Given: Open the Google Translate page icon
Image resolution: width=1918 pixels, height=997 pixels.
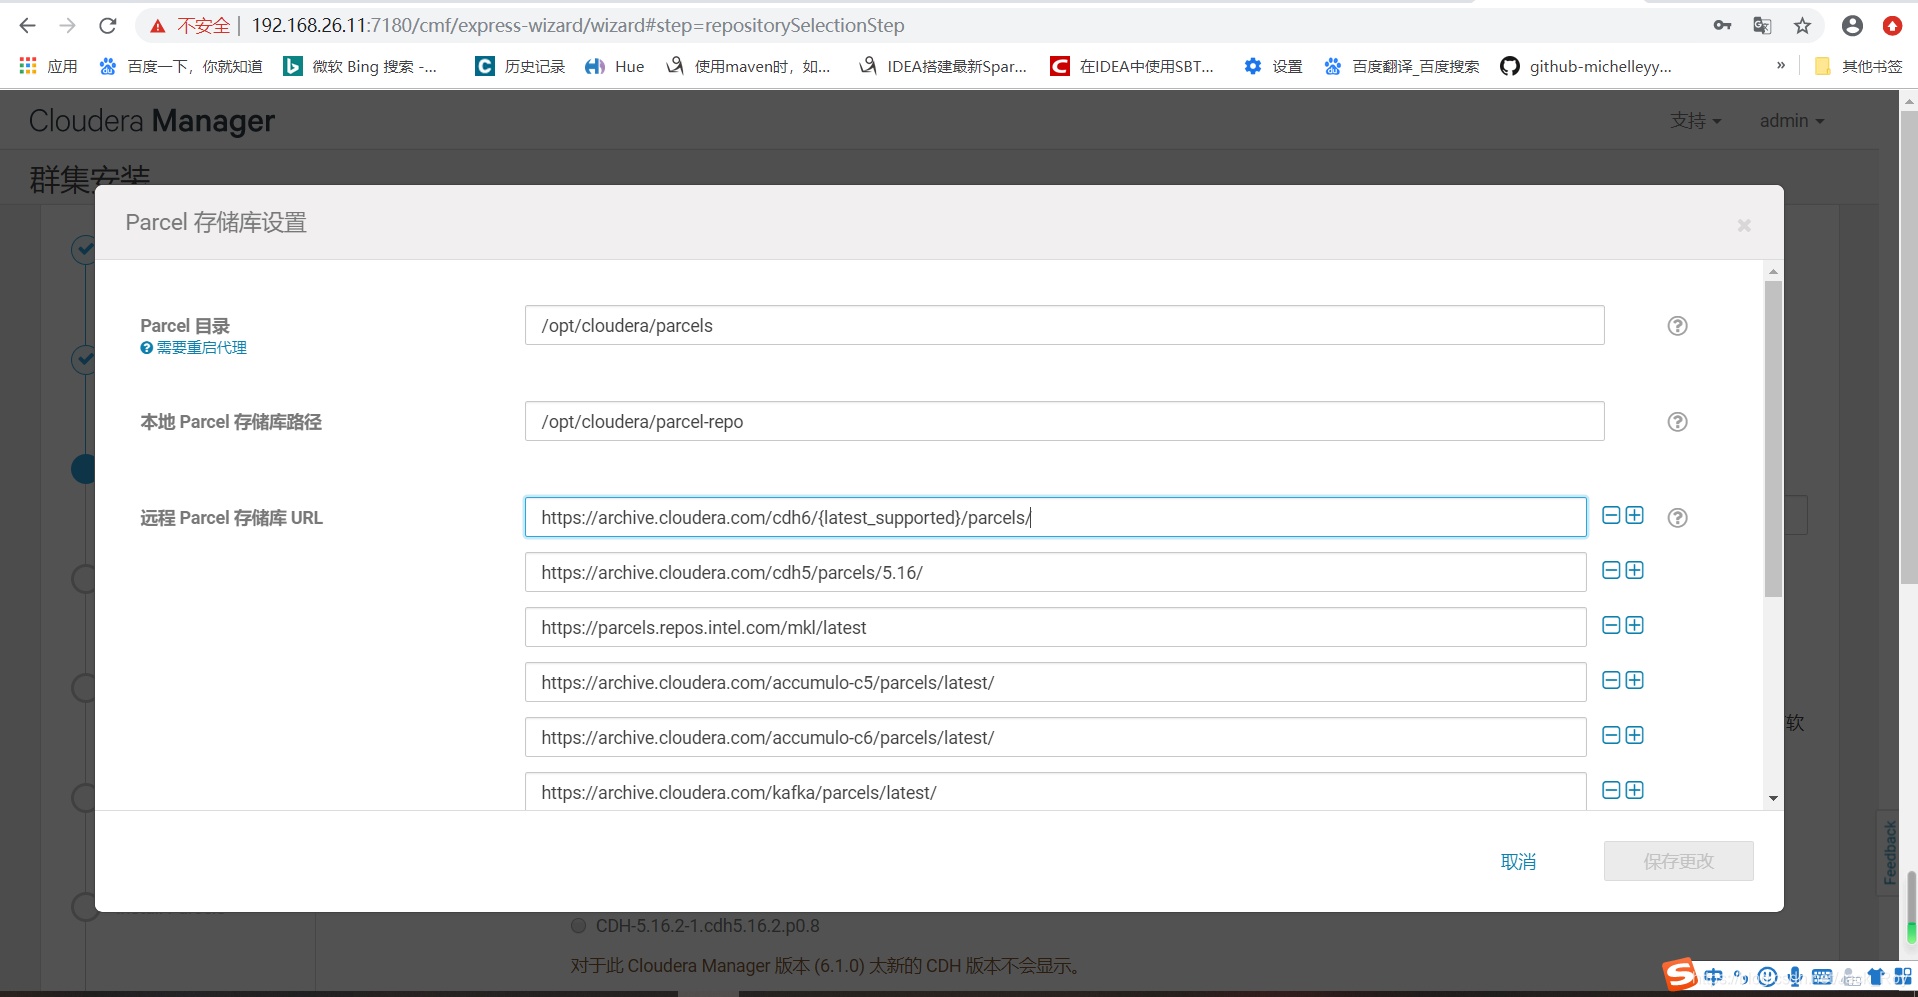Looking at the screenshot, I should point(1762,26).
